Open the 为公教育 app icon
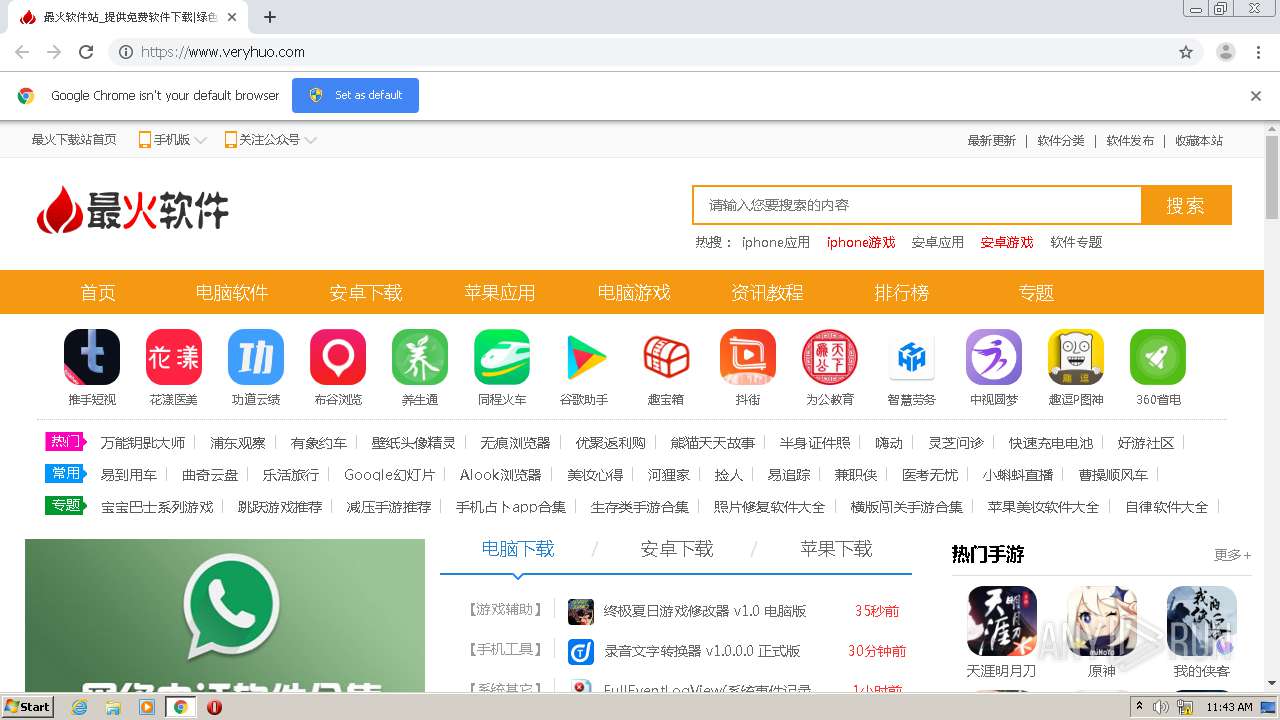 click(830, 357)
